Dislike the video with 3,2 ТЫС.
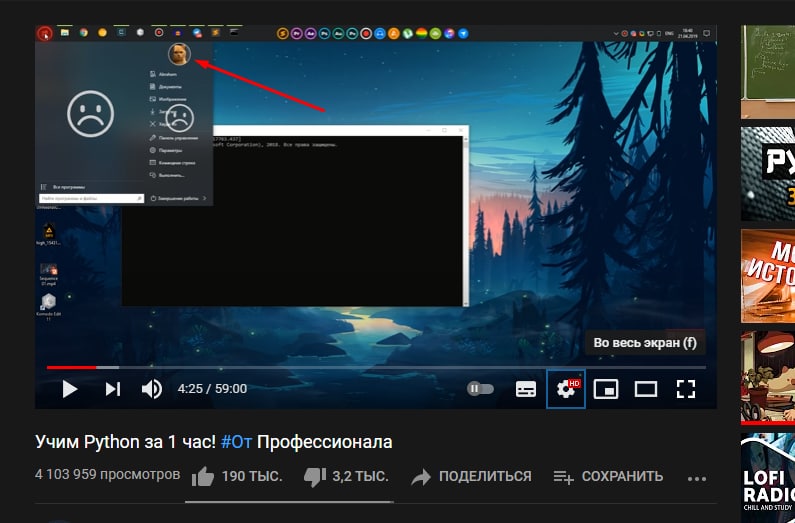The width and height of the screenshot is (795, 523). 346,477
